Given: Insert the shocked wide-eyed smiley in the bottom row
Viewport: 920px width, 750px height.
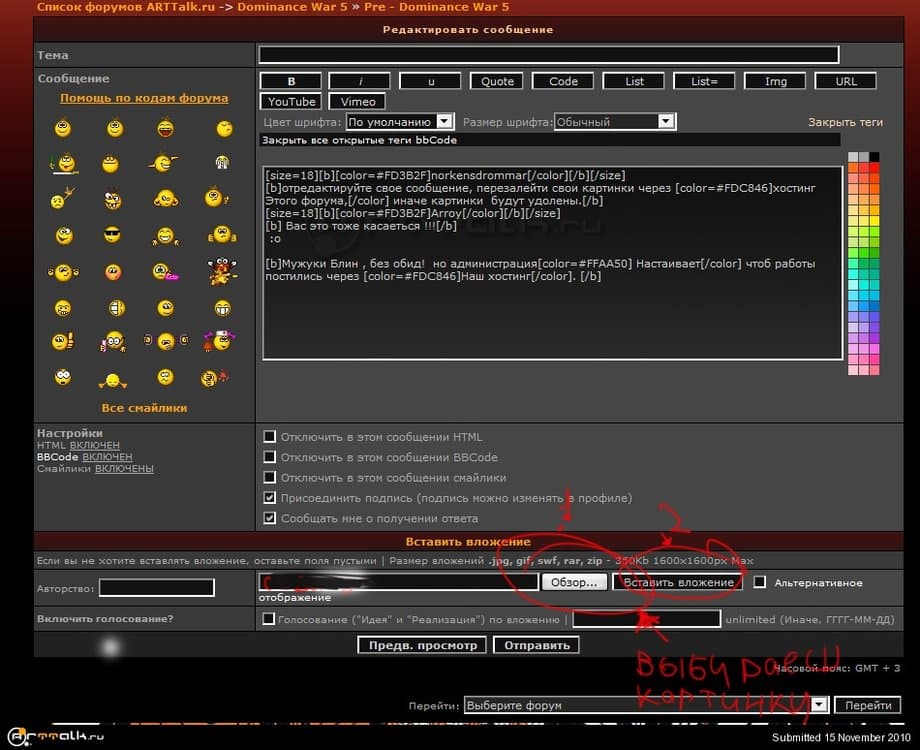Looking at the screenshot, I should click(x=63, y=378).
